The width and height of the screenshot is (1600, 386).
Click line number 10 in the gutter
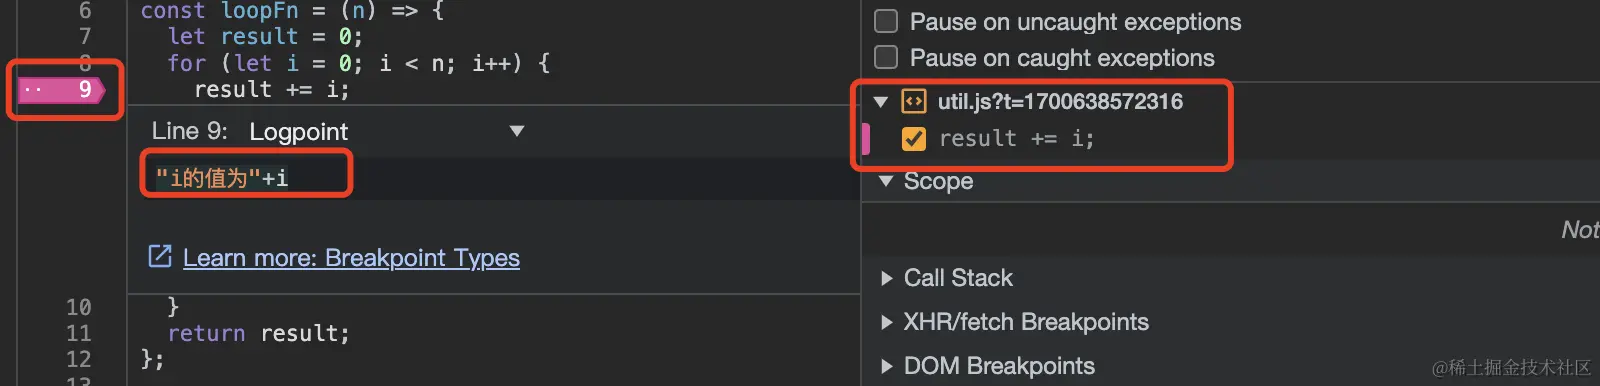(x=79, y=307)
